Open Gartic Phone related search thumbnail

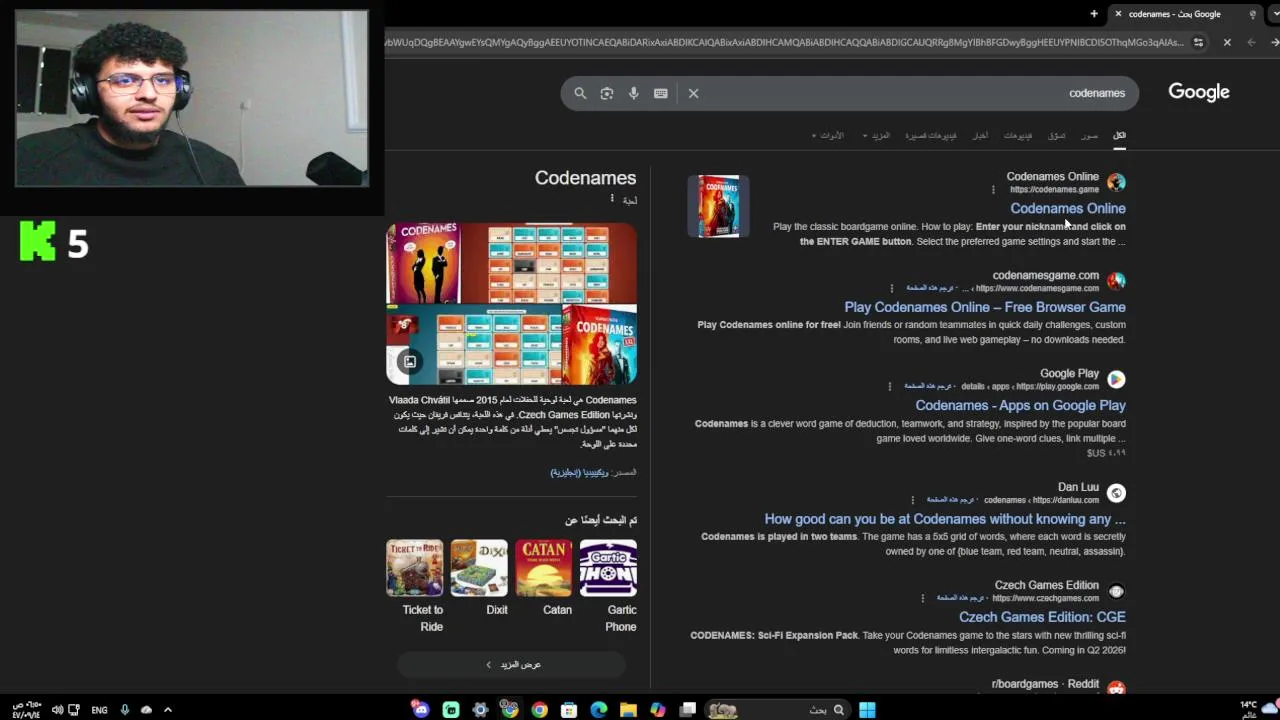pyautogui.click(x=608, y=568)
